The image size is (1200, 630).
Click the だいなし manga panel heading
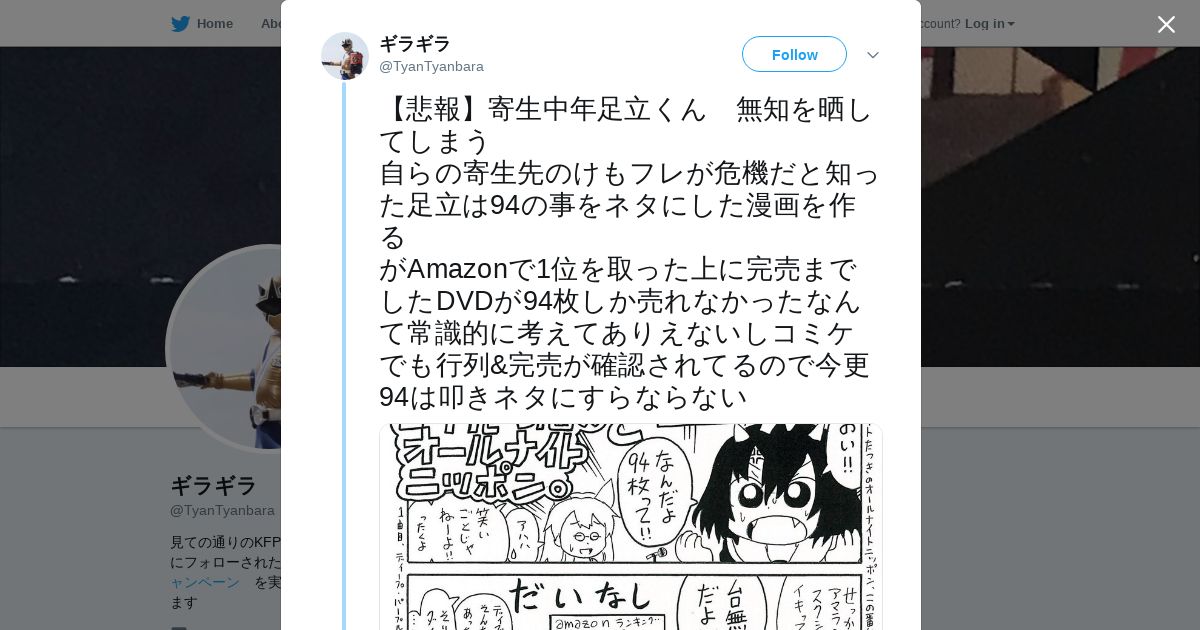tap(580, 597)
